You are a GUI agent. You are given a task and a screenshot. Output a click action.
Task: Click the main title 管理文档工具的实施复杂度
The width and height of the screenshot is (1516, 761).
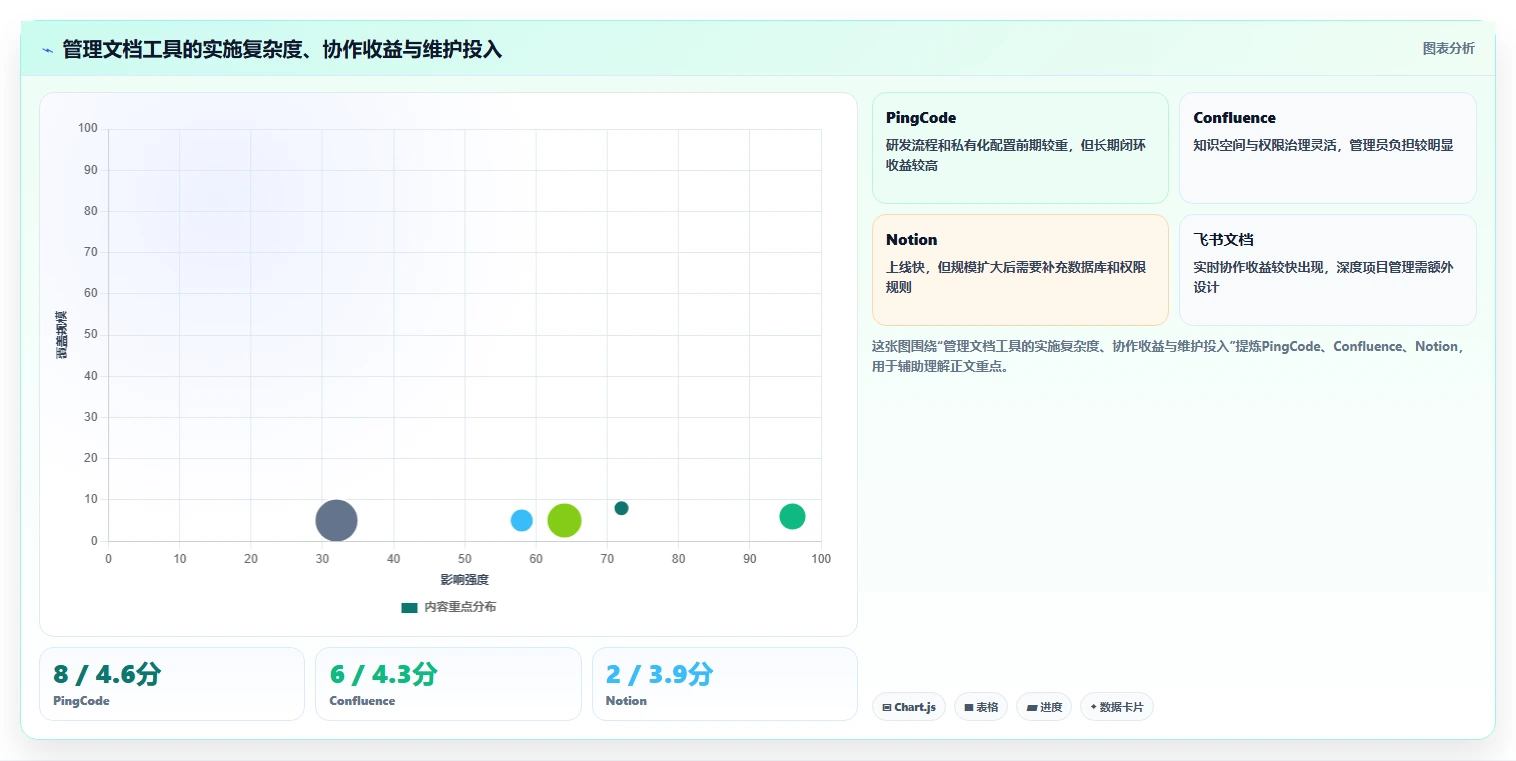(x=282, y=49)
